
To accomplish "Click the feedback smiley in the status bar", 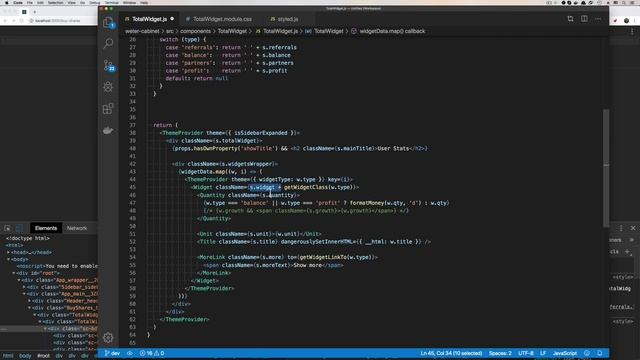I will point(587,353).
